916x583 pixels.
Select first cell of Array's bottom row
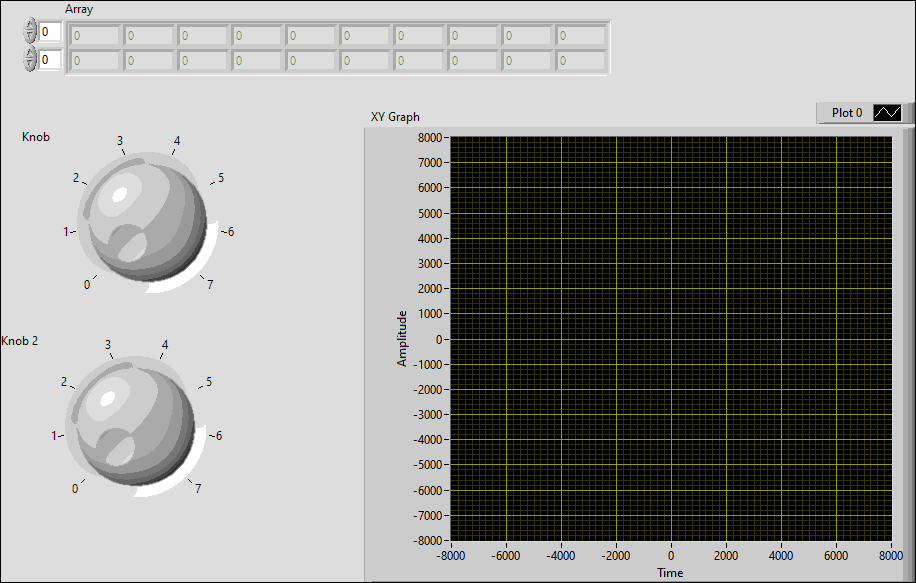pos(95,60)
